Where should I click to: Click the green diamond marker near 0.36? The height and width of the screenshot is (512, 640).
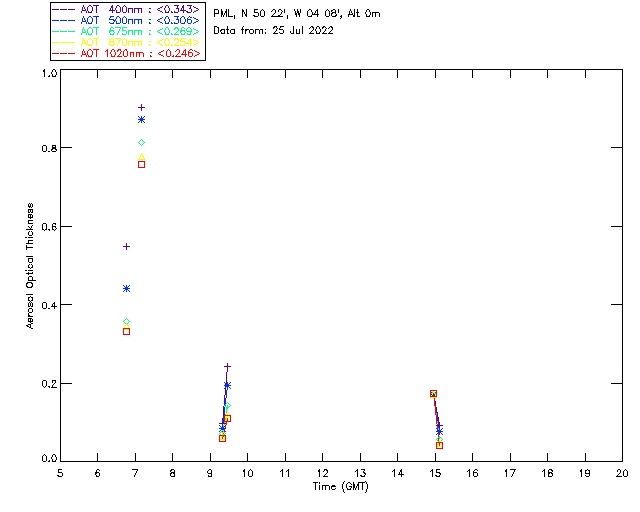[x=127, y=322]
